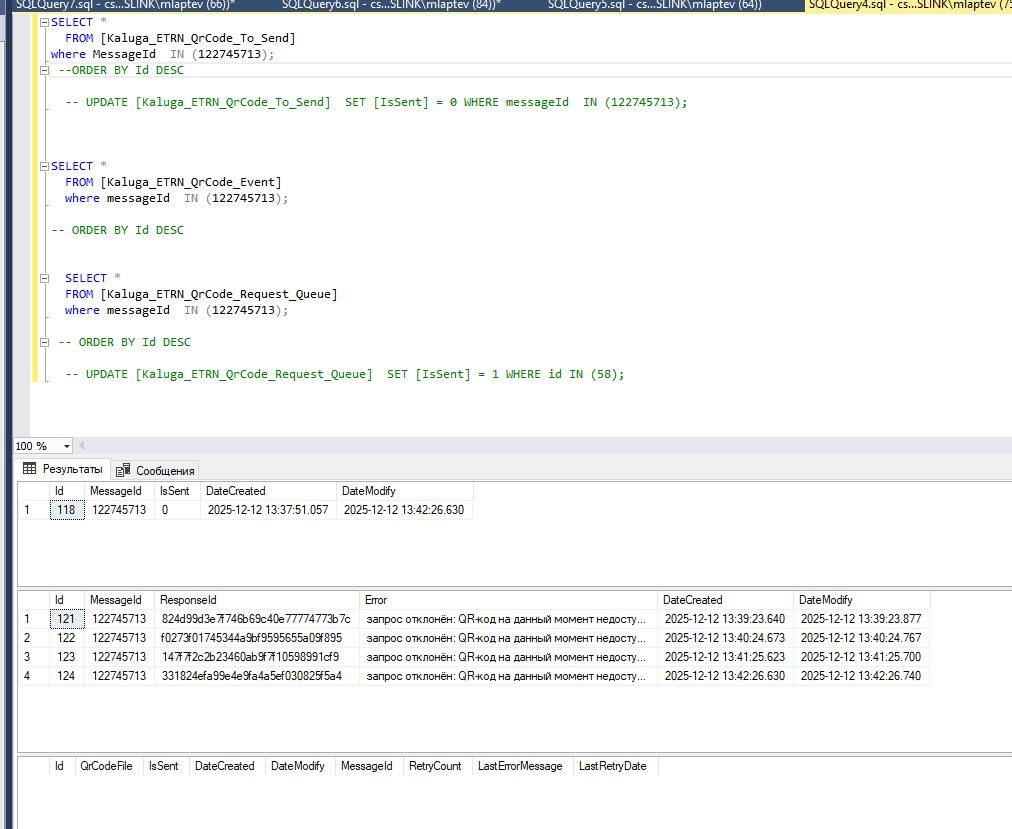The image size is (1012, 829).
Task: Collapse the --ORDER BY Id DESC comment block
Action: point(45,70)
